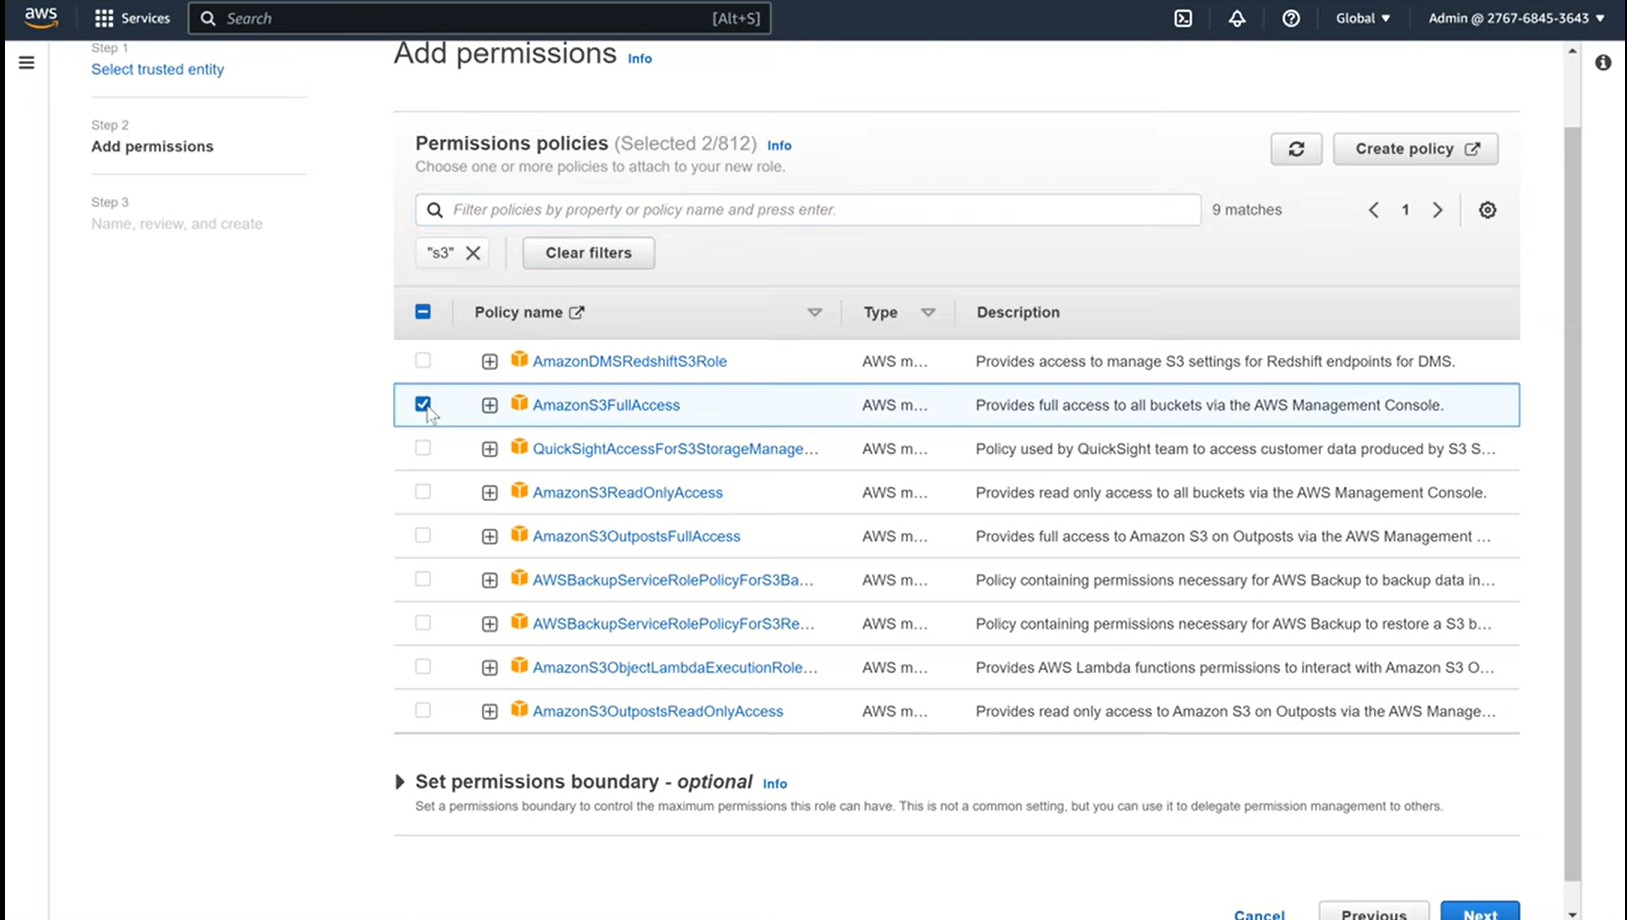The width and height of the screenshot is (1627, 920).
Task: Open the AmazonS3FullAccess policy link
Action: (x=606, y=405)
